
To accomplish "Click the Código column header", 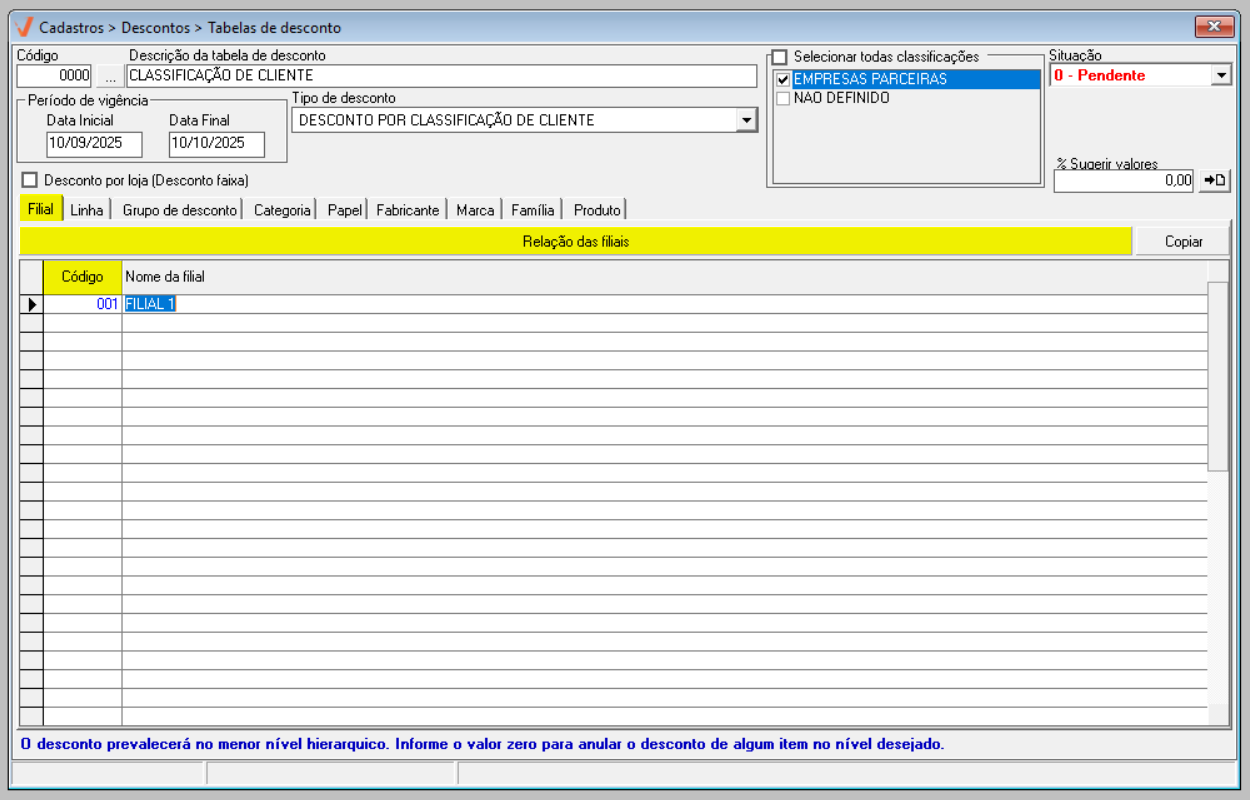I will pos(82,277).
